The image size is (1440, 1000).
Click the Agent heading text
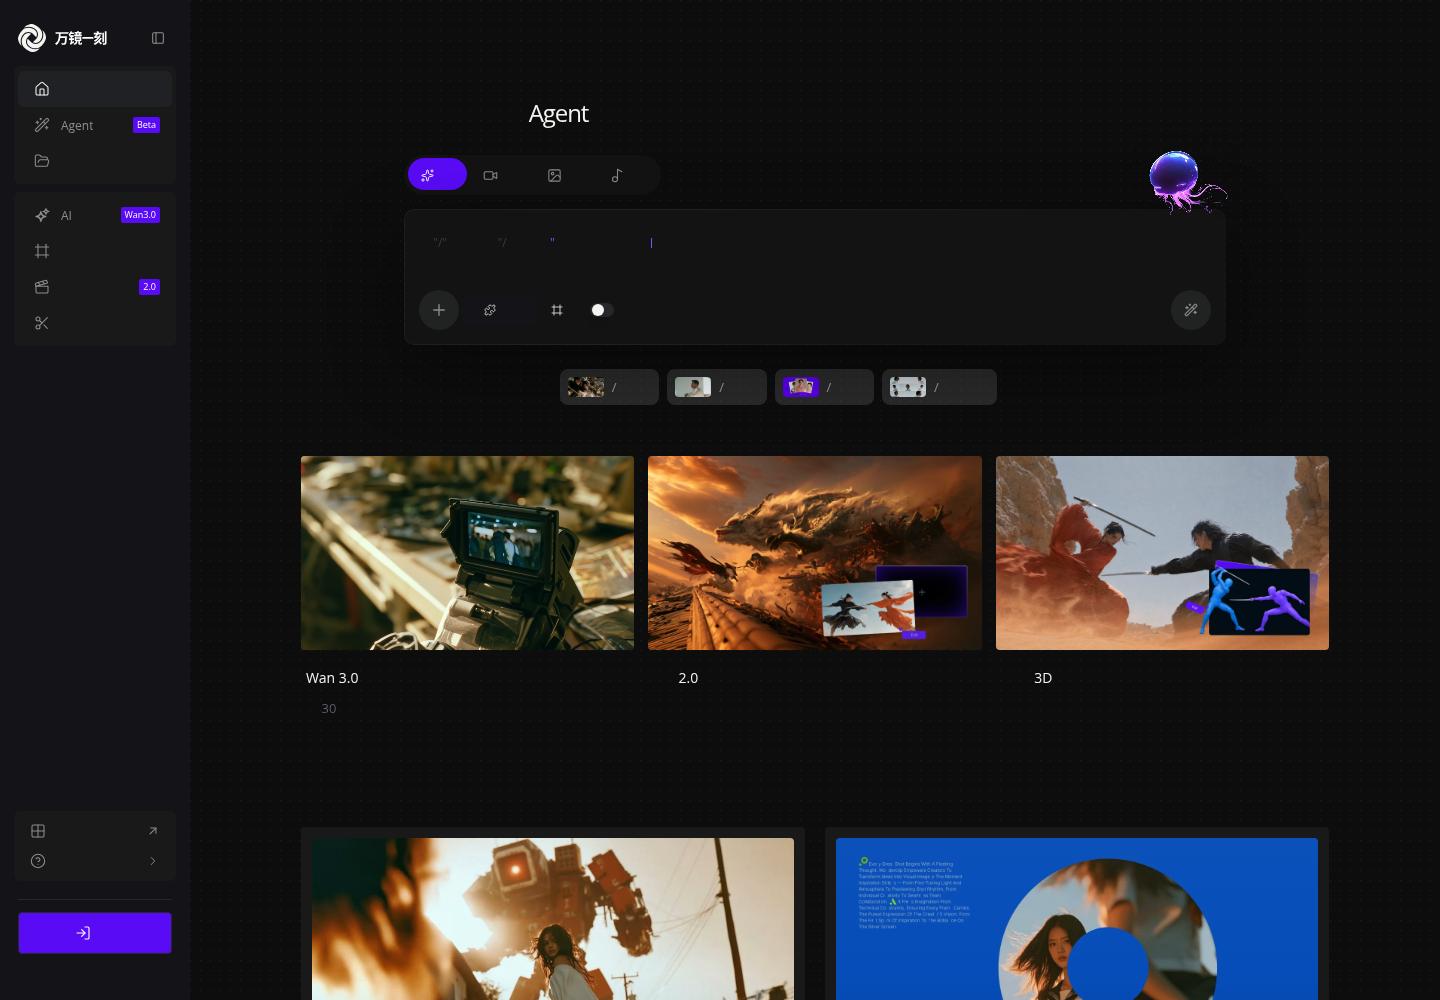coord(558,114)
